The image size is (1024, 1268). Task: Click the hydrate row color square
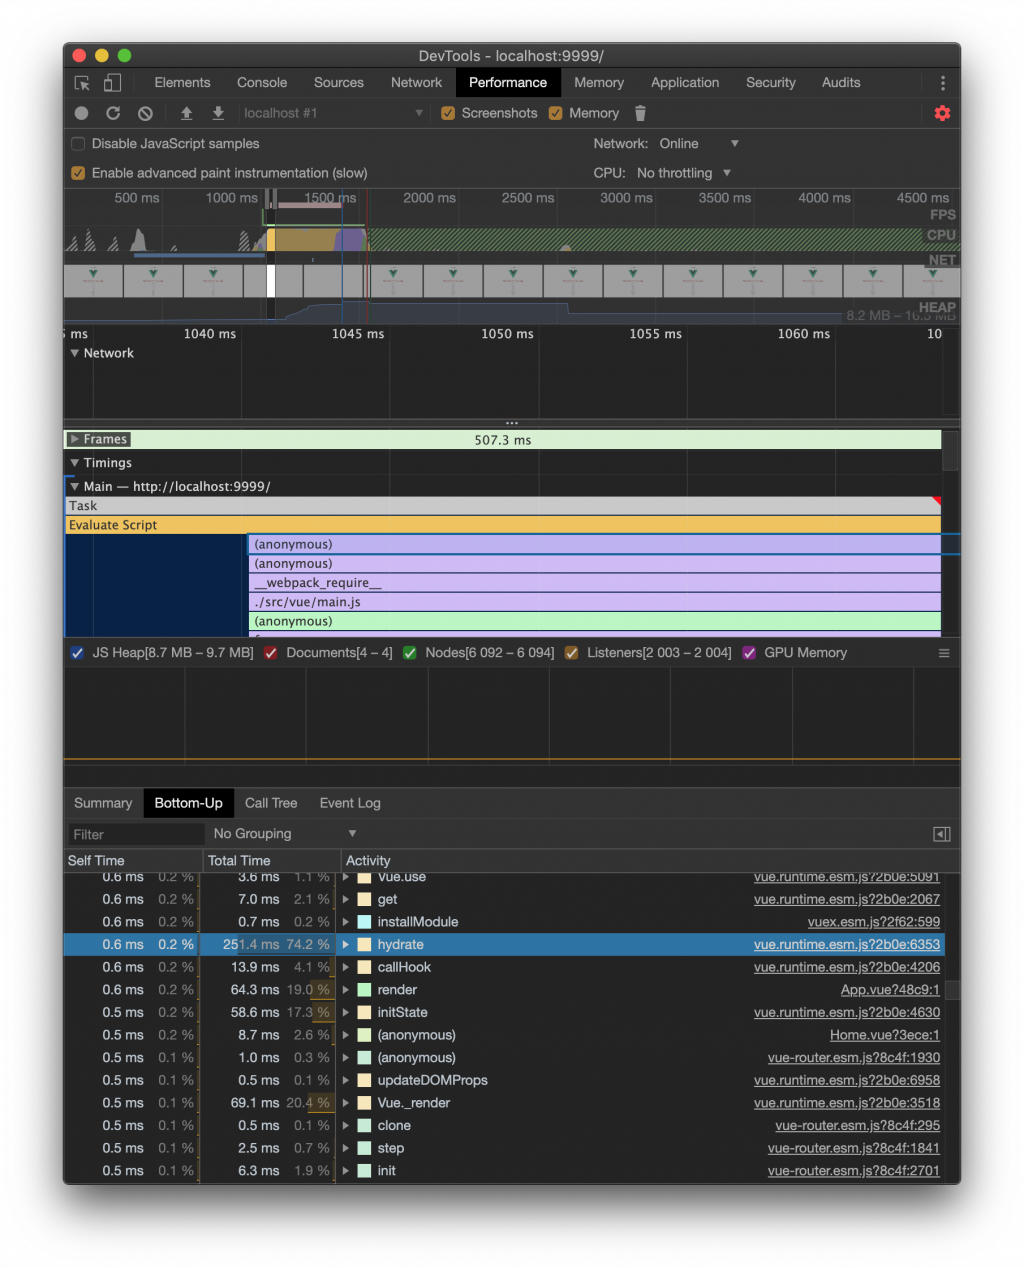(364, 944)
